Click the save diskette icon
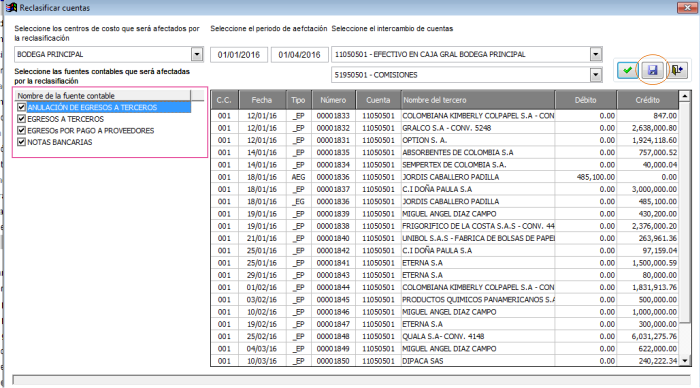The height and width of the screenshot is (388, 700). point(652,70)
